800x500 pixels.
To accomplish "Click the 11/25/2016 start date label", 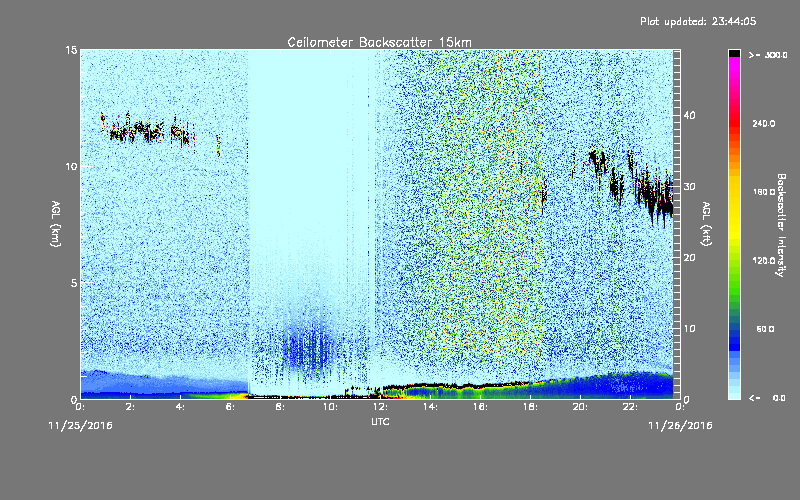I will click(80, 425).
